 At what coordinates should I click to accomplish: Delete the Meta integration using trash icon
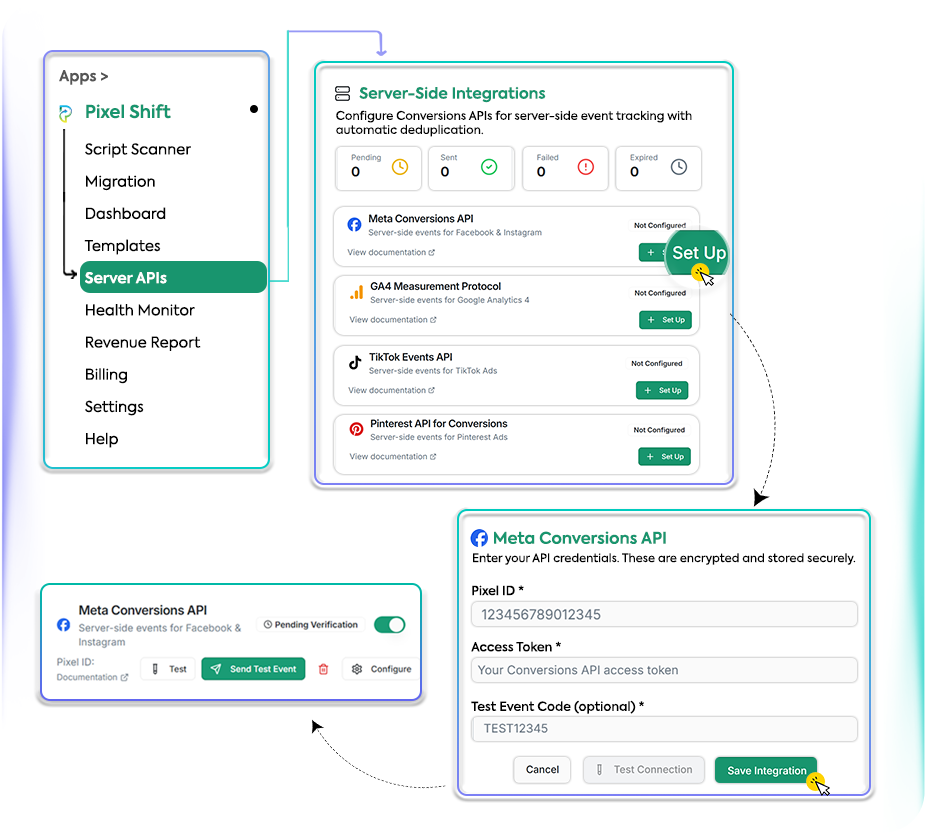pyautogui.click(x=323, y=669)
